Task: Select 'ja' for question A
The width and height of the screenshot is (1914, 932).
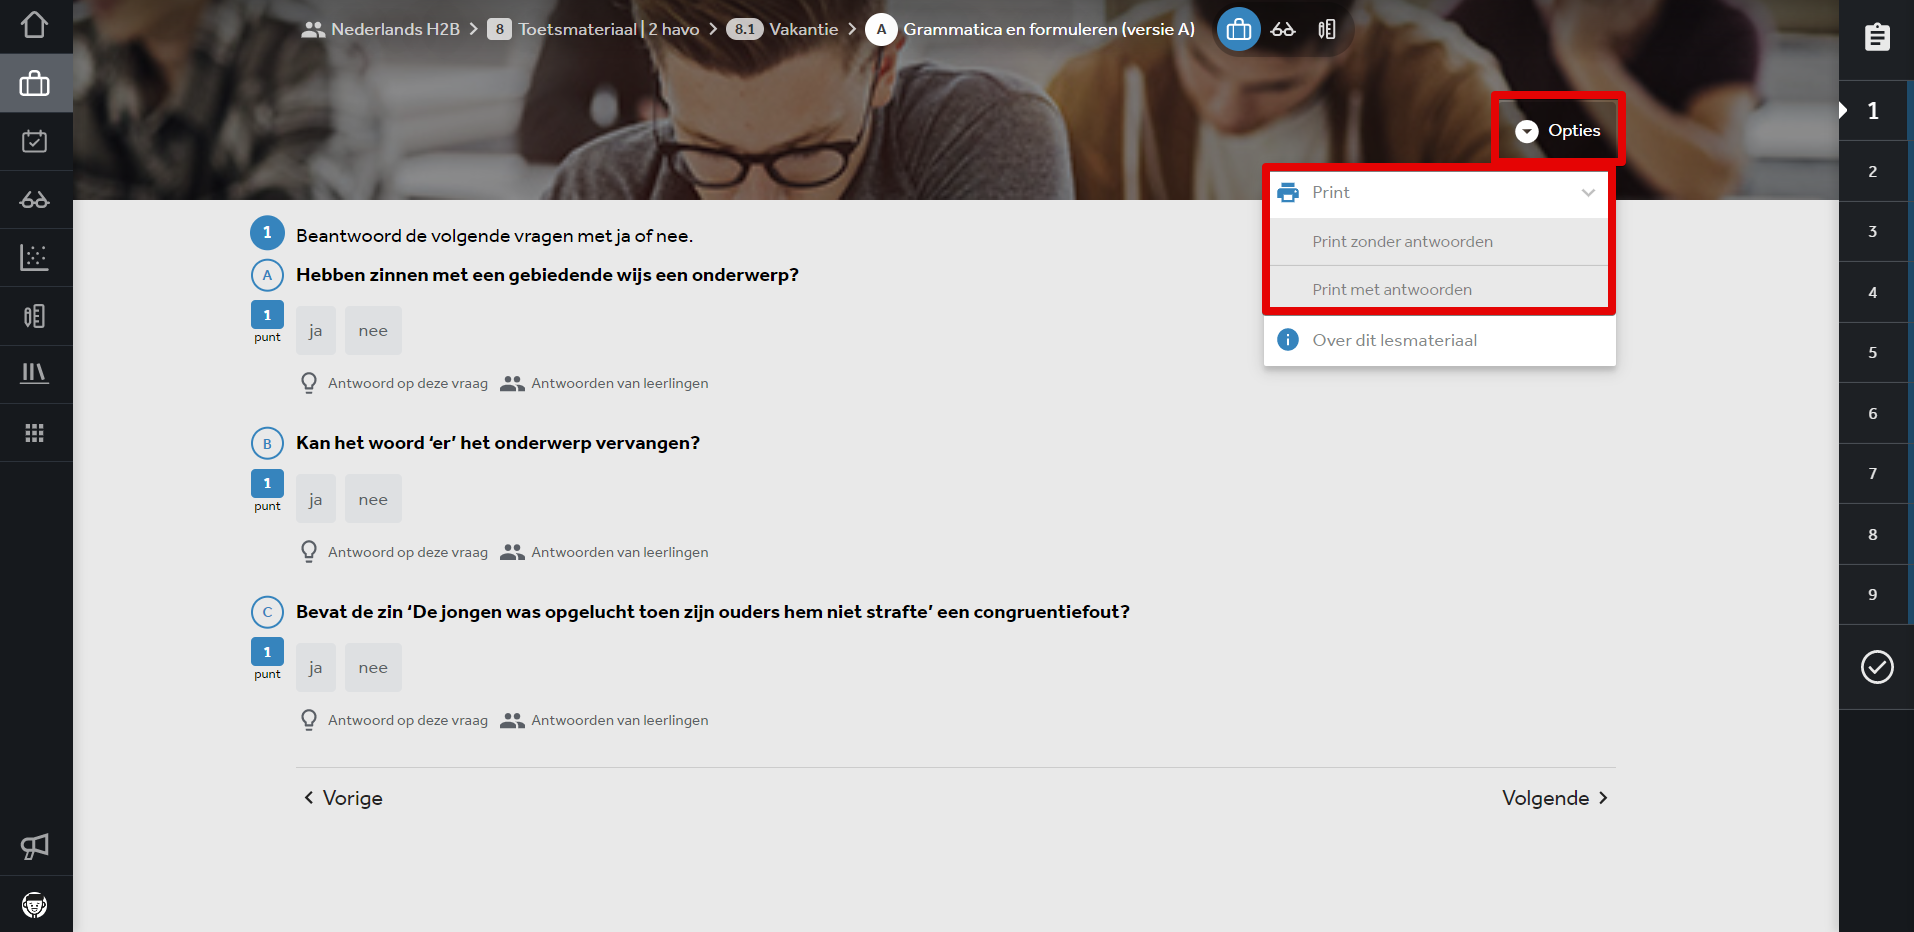Action: pyautogui.click(x=316, y=331)
